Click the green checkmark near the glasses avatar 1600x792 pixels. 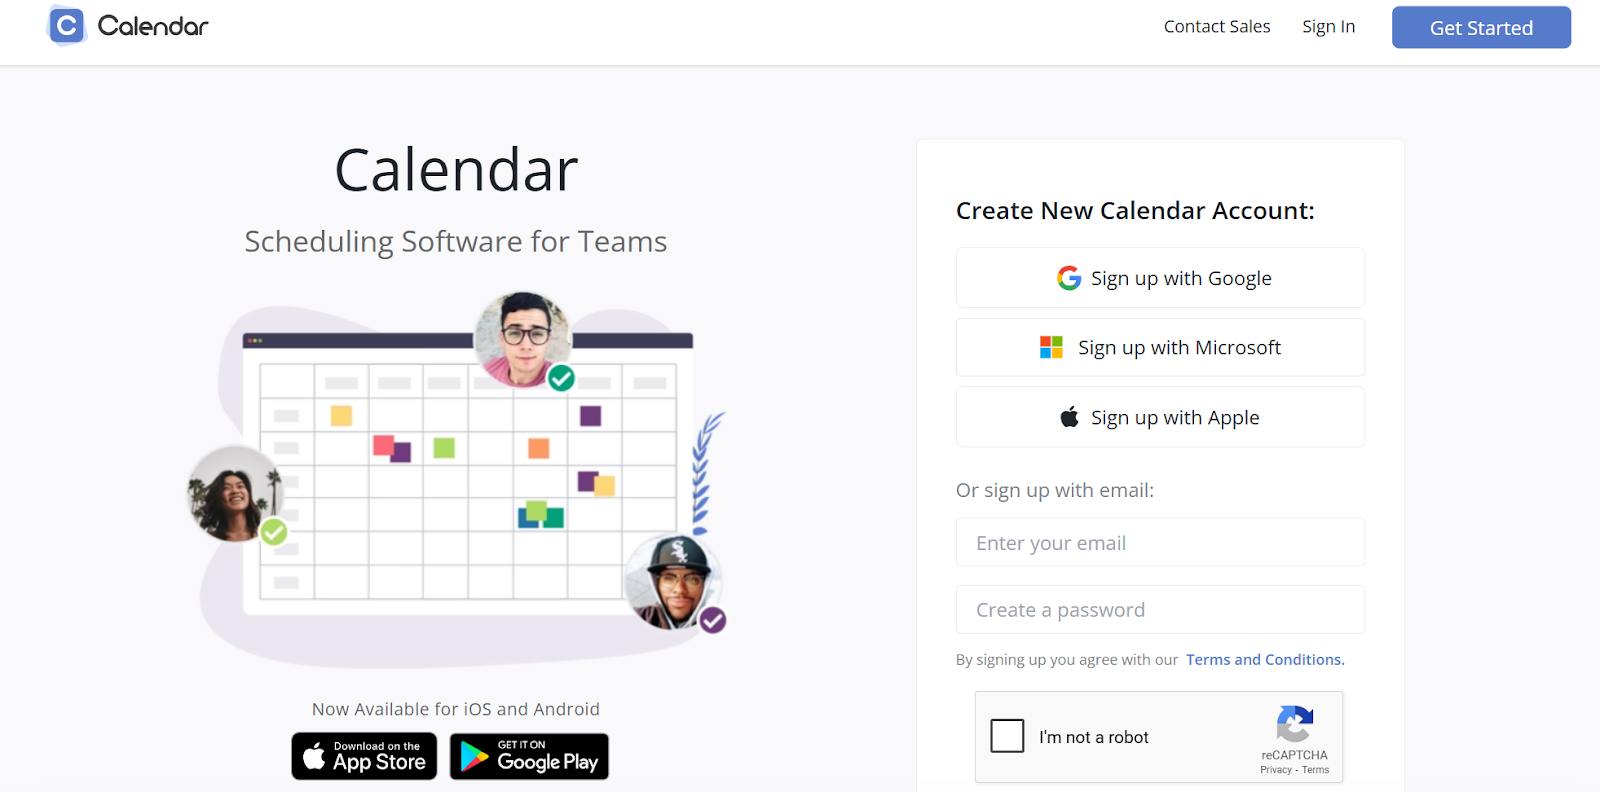point(560,379)
